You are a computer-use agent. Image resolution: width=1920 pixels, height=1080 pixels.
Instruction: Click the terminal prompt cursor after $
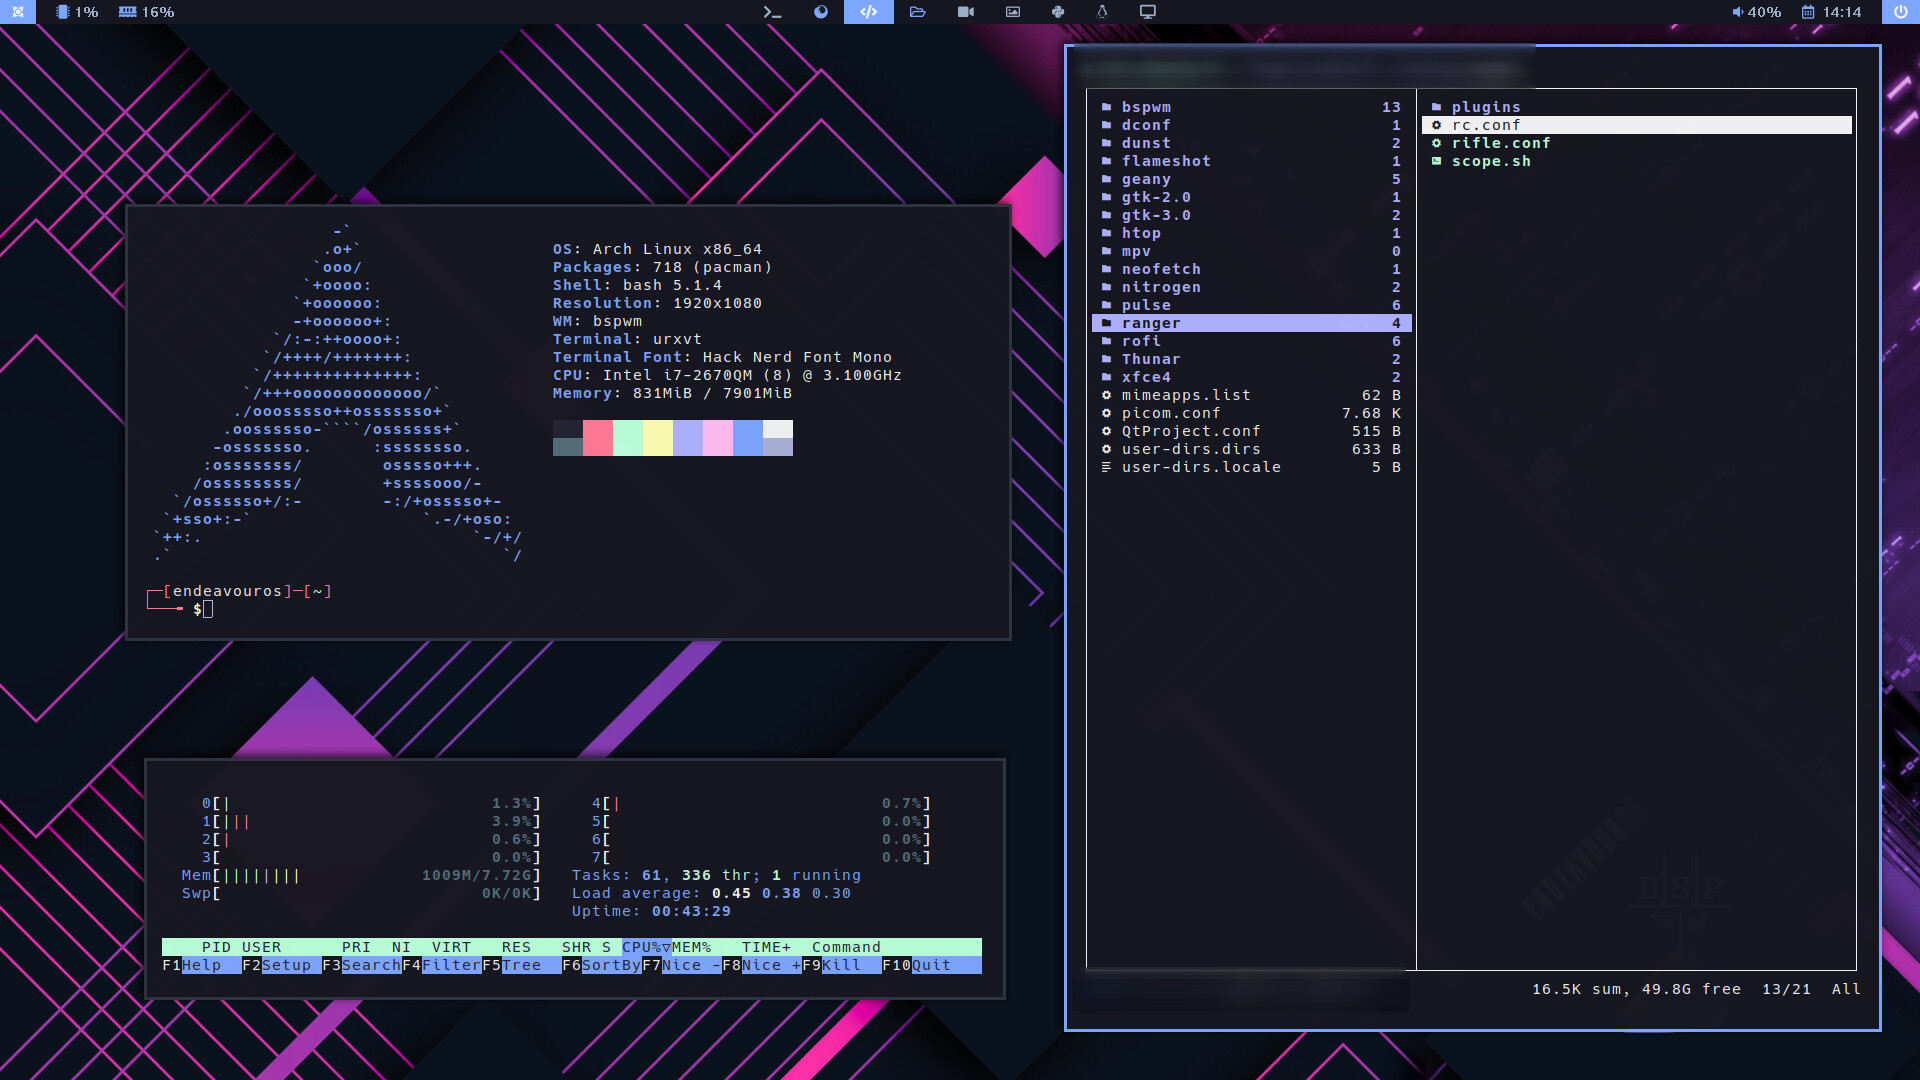208,609
